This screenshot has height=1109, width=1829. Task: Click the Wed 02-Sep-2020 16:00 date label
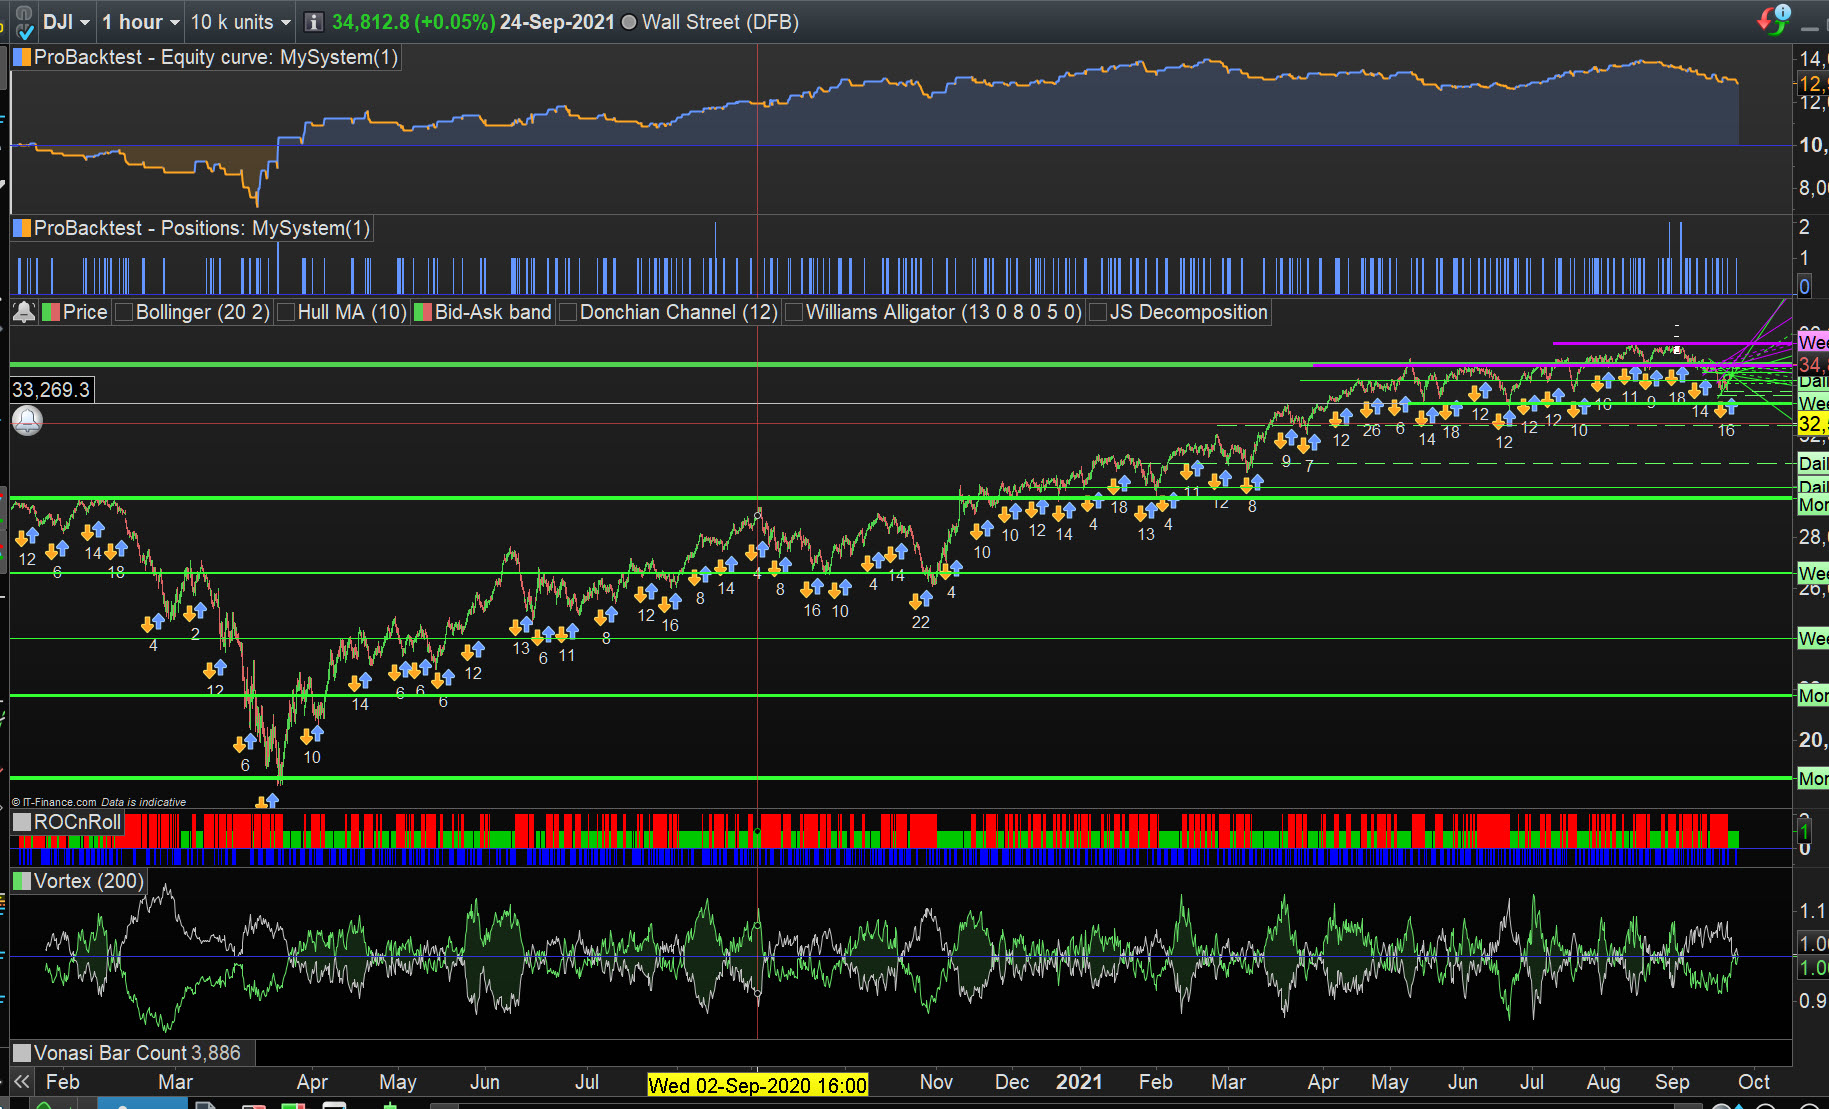tap(757, 1085)
